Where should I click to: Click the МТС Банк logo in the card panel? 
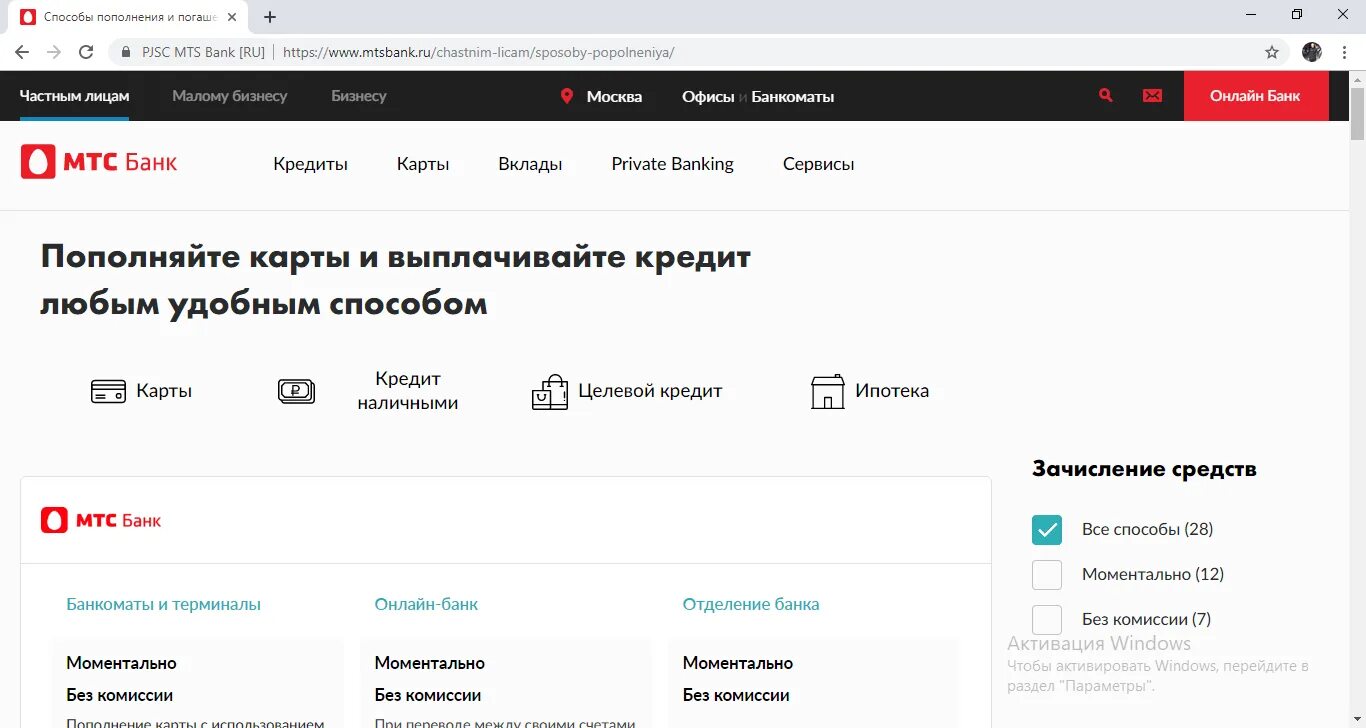100,520
